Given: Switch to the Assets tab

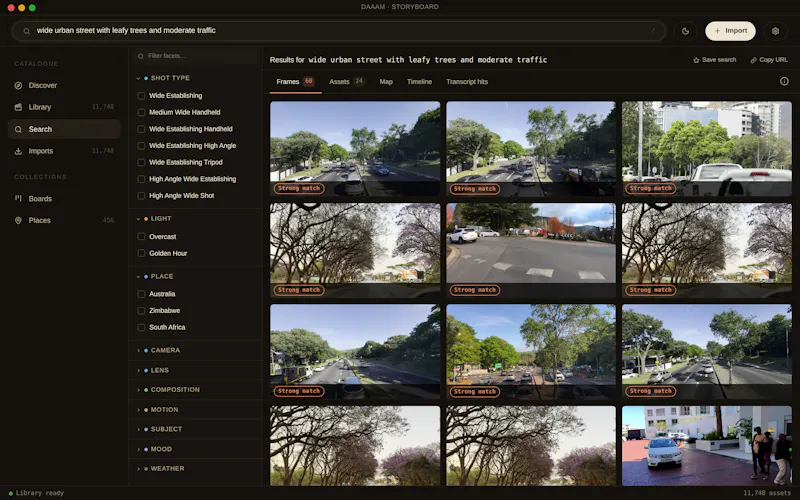Looking at the screenshot, I should 346,82.
